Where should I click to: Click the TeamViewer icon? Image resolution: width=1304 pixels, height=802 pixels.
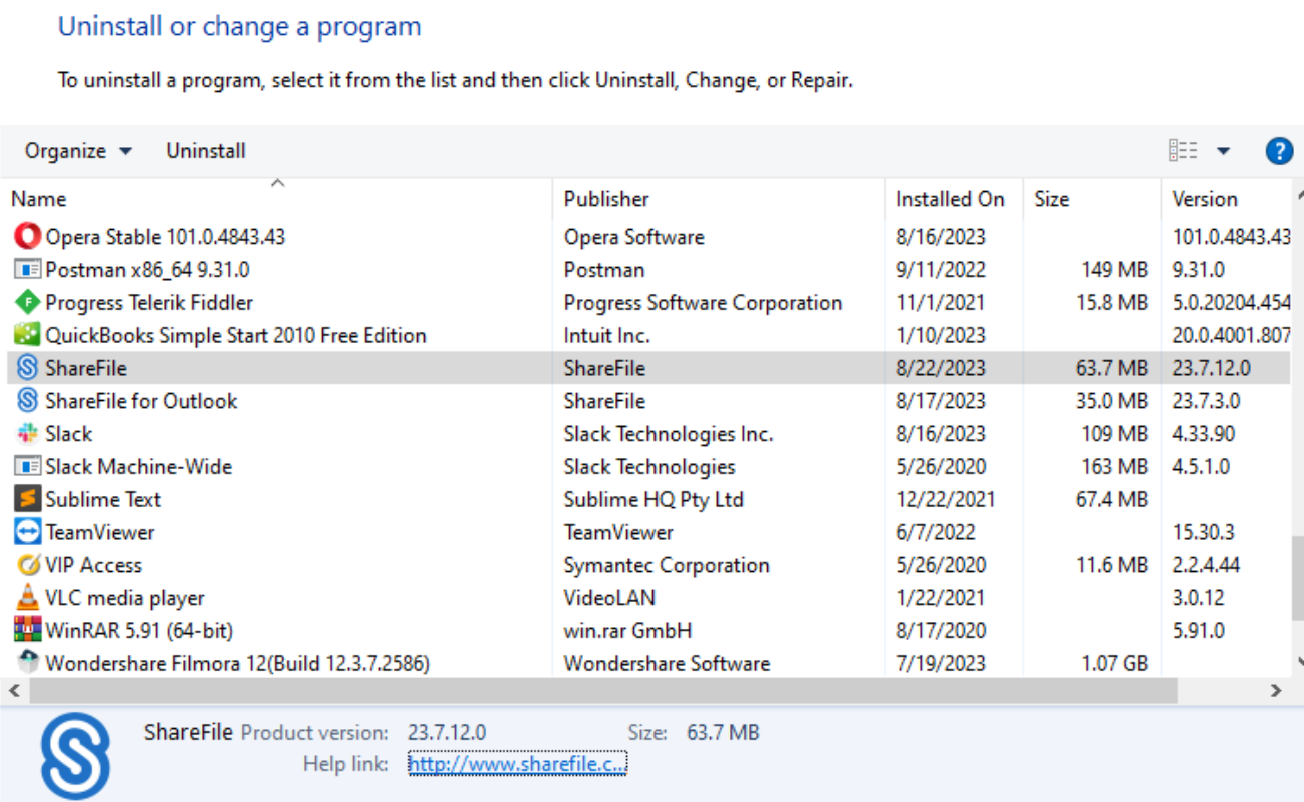(x=28, y=531)
